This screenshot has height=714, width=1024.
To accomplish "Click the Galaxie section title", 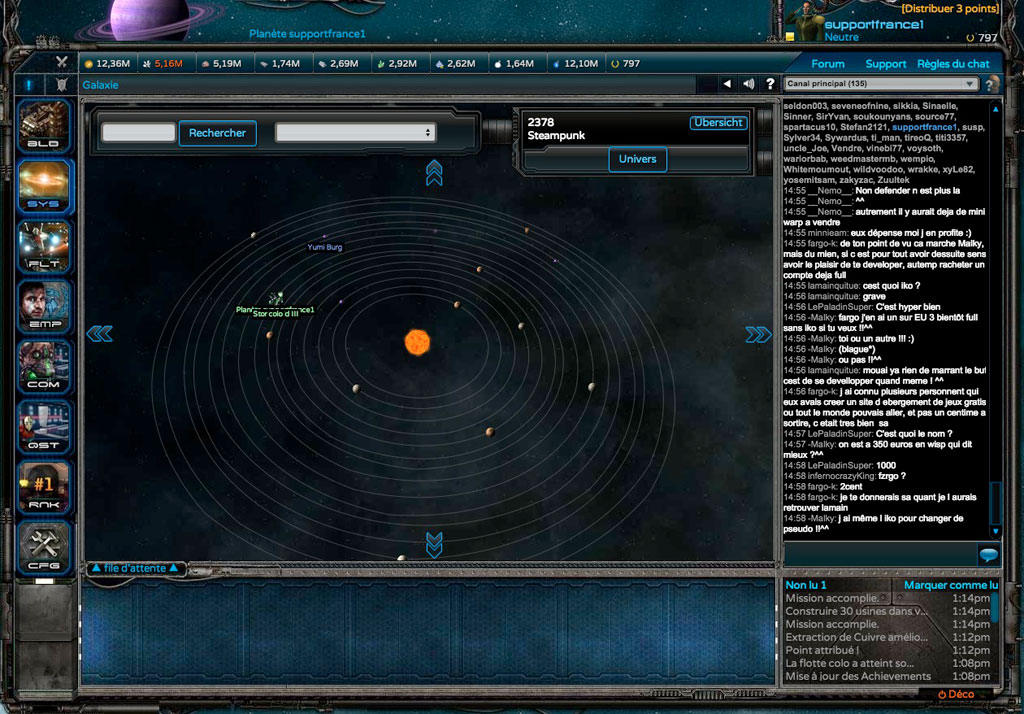I will click(100, 85).
